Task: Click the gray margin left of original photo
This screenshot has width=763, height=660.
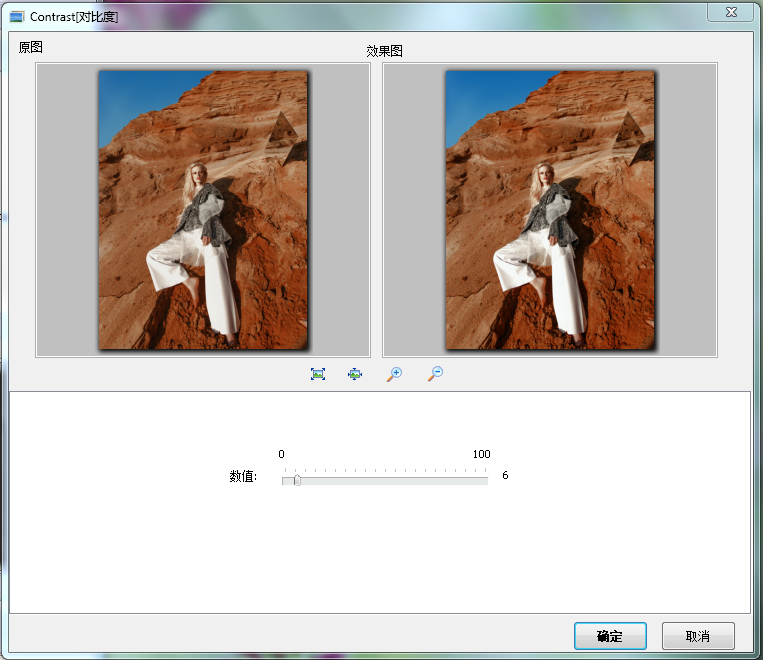Action: [x=67, y=210]
